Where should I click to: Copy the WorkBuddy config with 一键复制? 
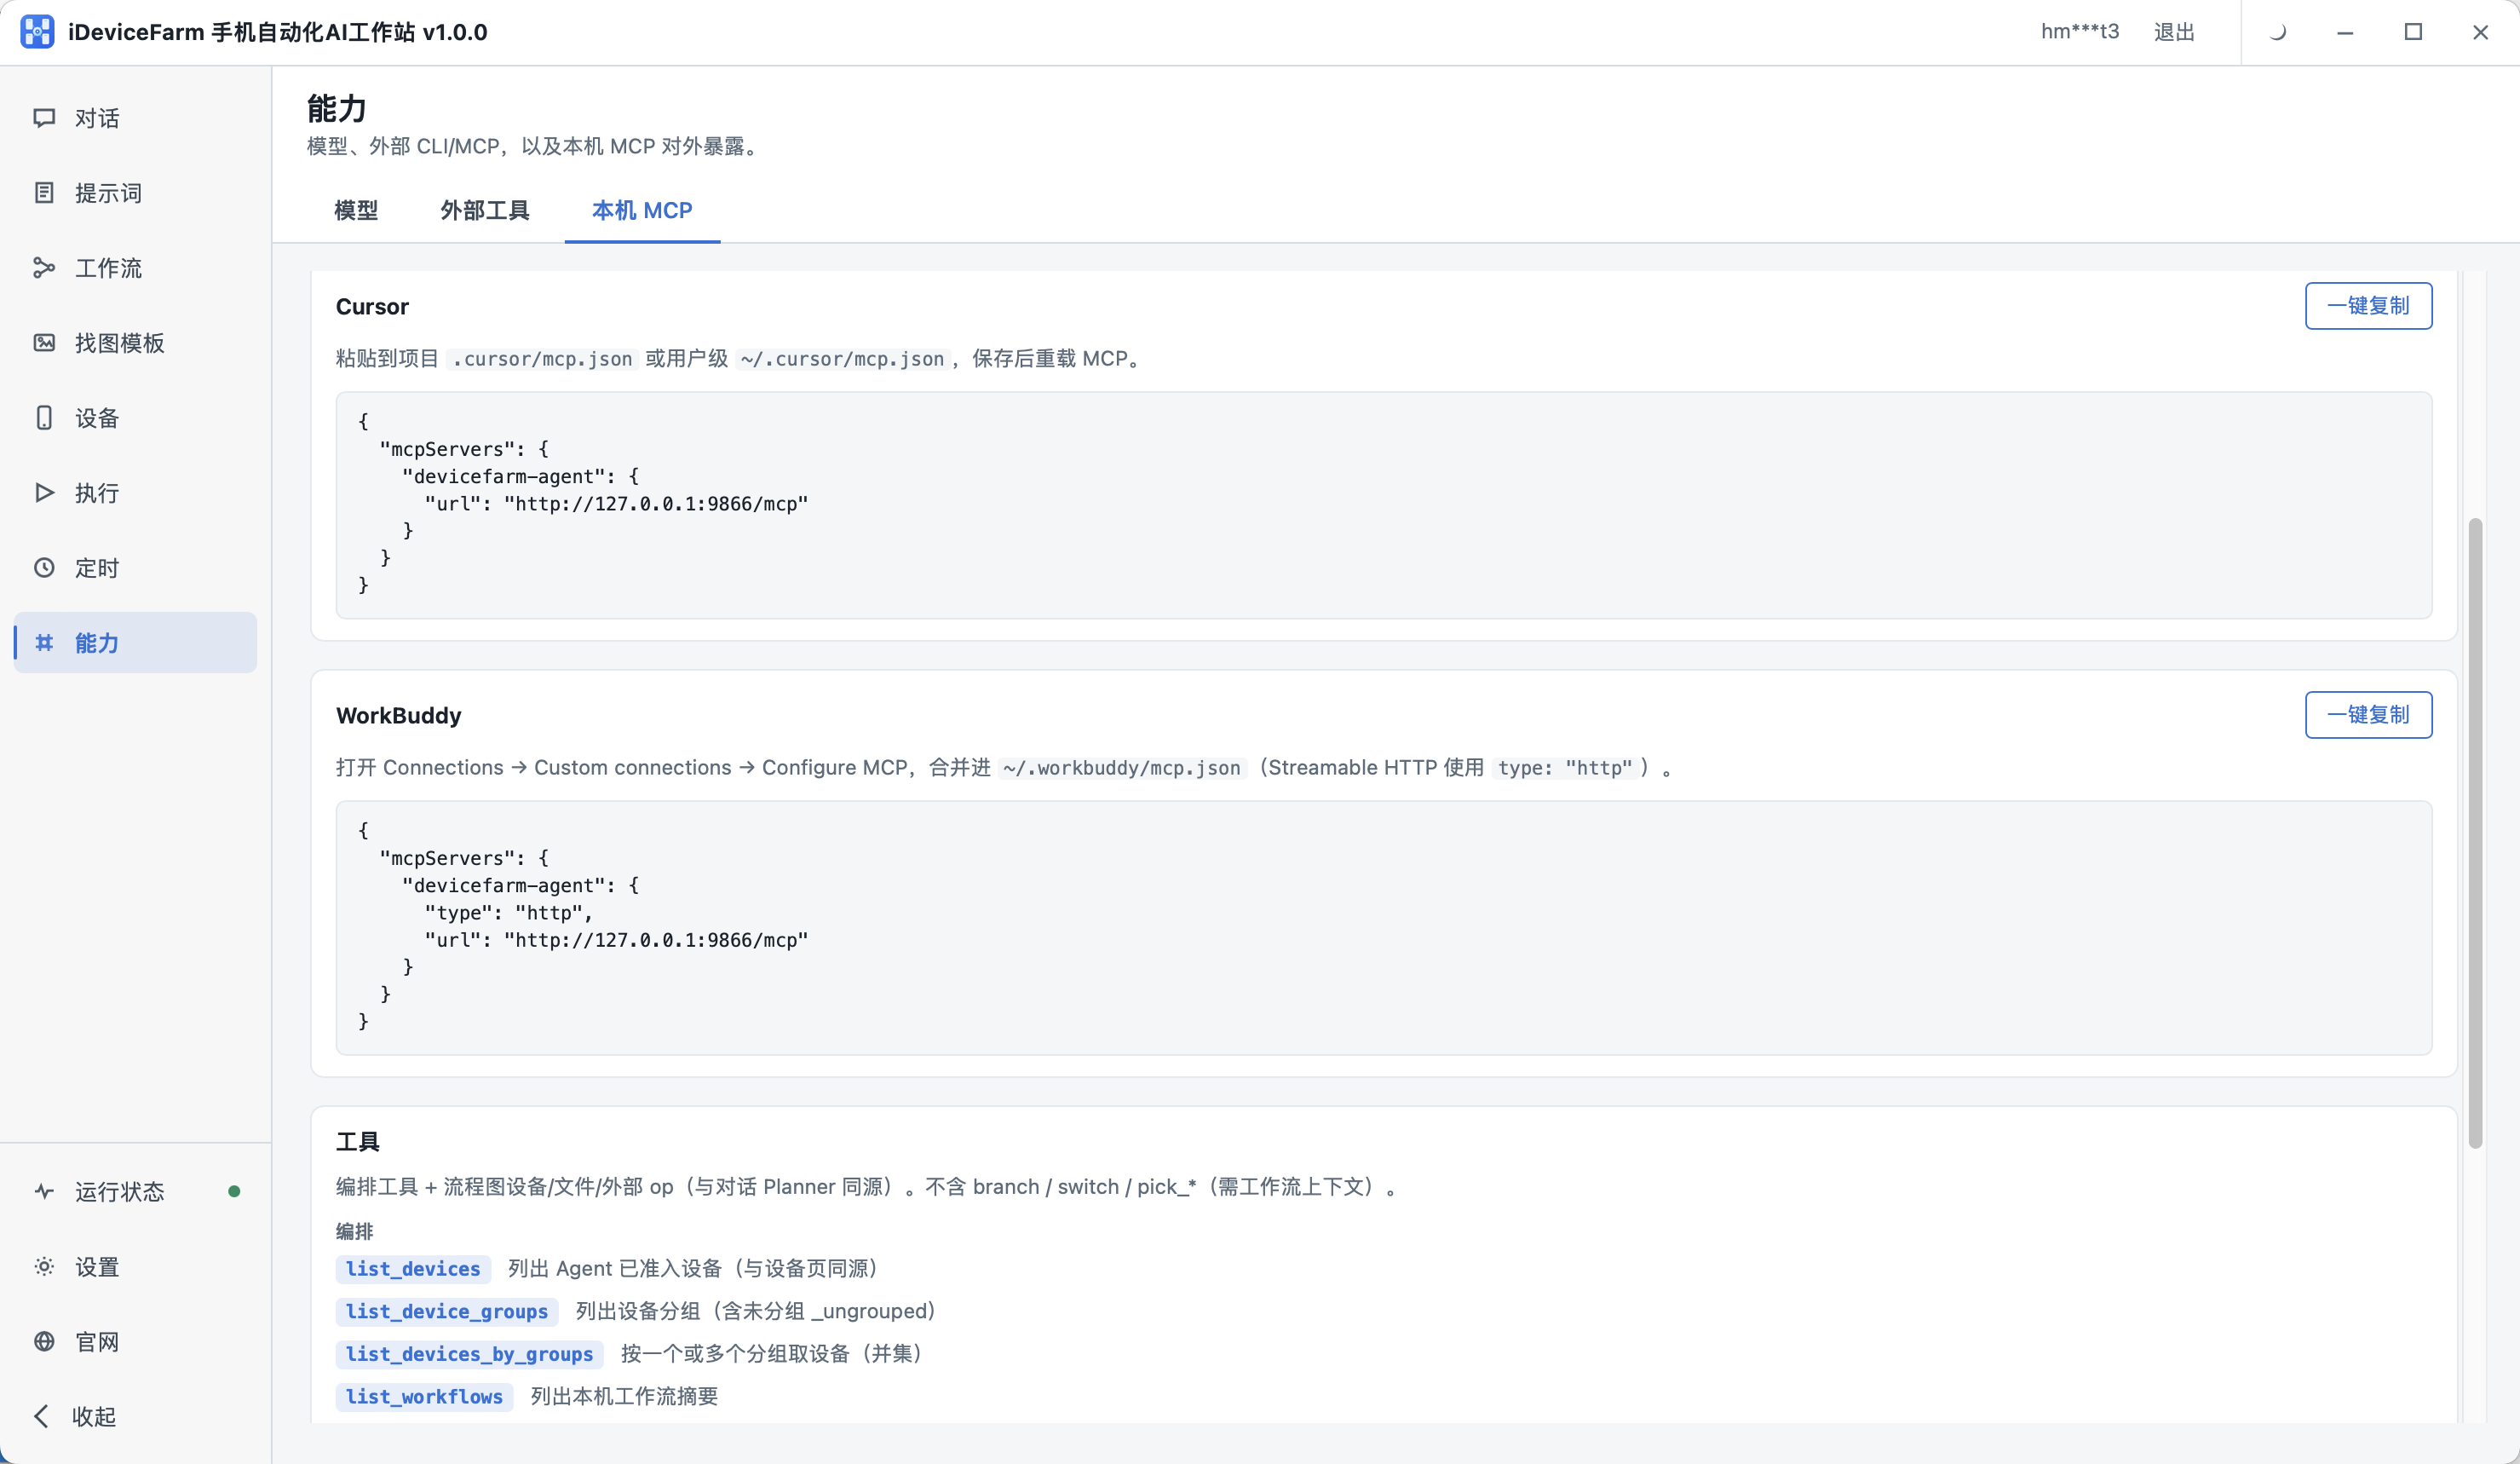click(x=2368, y=715)
